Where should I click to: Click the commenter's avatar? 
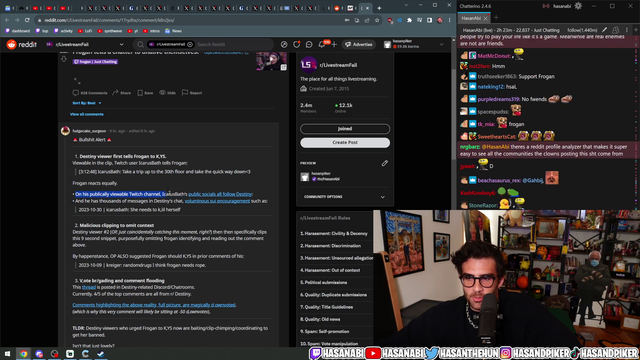[65, 131]
